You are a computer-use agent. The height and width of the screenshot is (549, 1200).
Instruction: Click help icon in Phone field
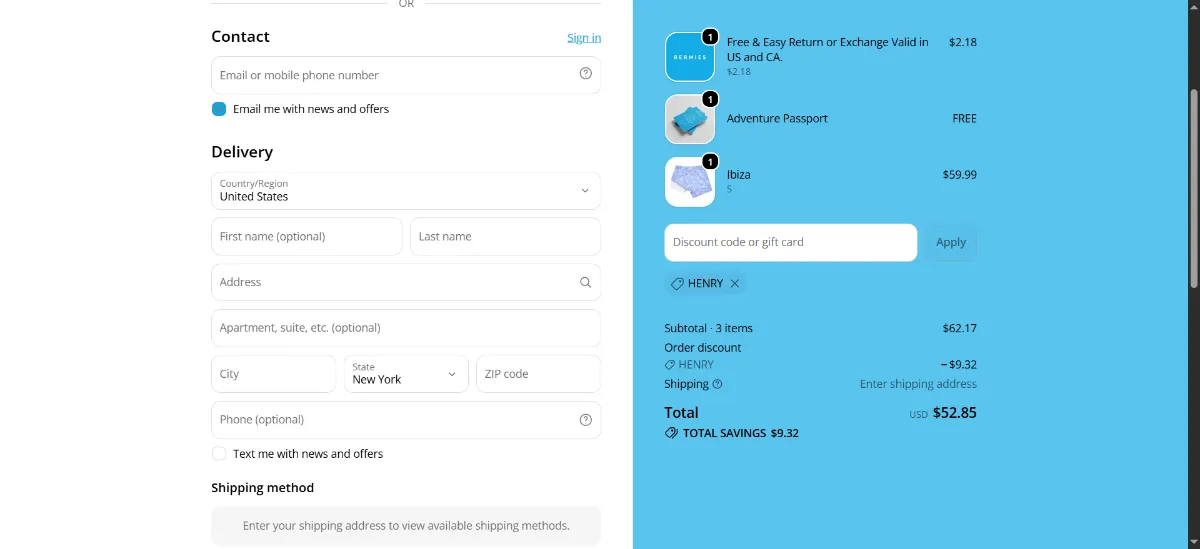point(586,420)
